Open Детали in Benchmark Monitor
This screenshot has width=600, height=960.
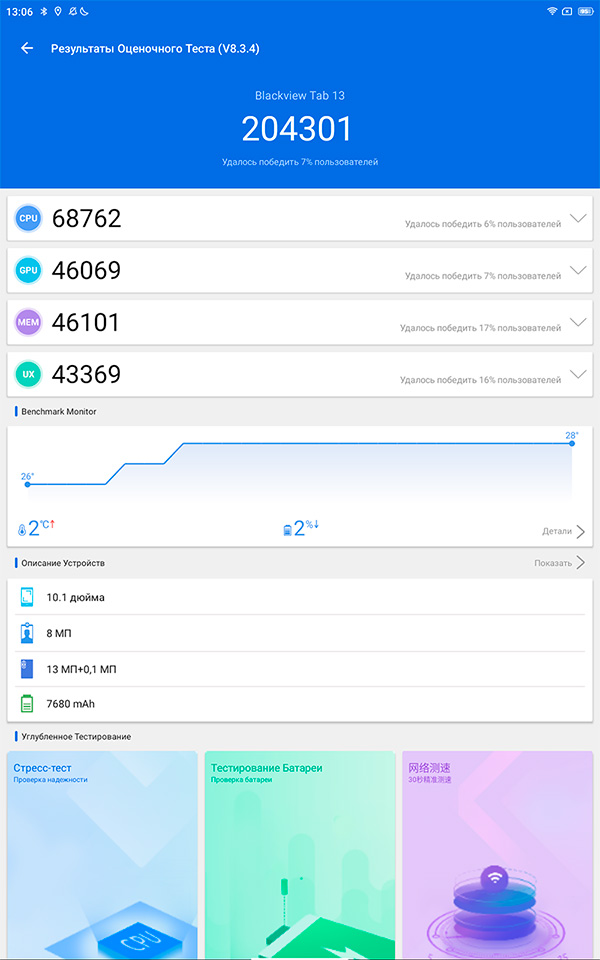point(563,531)
